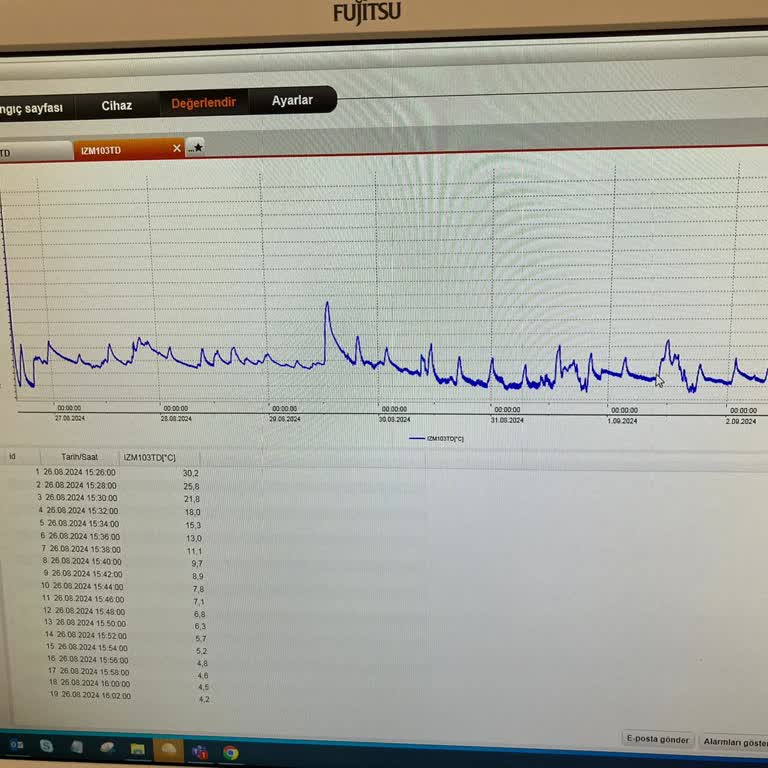Click the temperature value 15,3
Viewport: 768px width, 768px height.
(x=193, y=525)
